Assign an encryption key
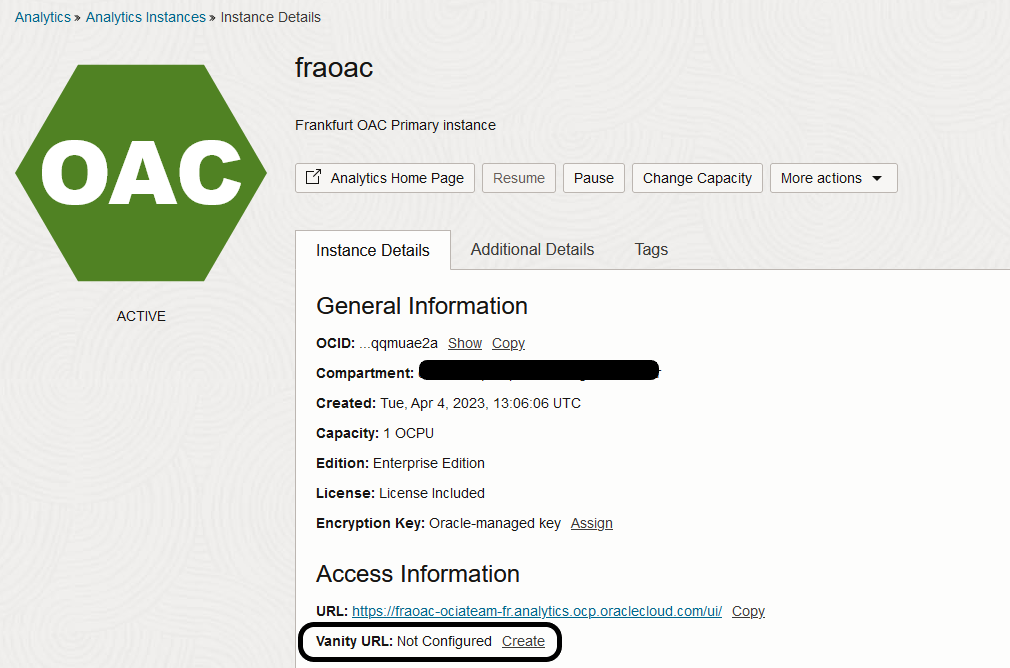 pos(592,523)
